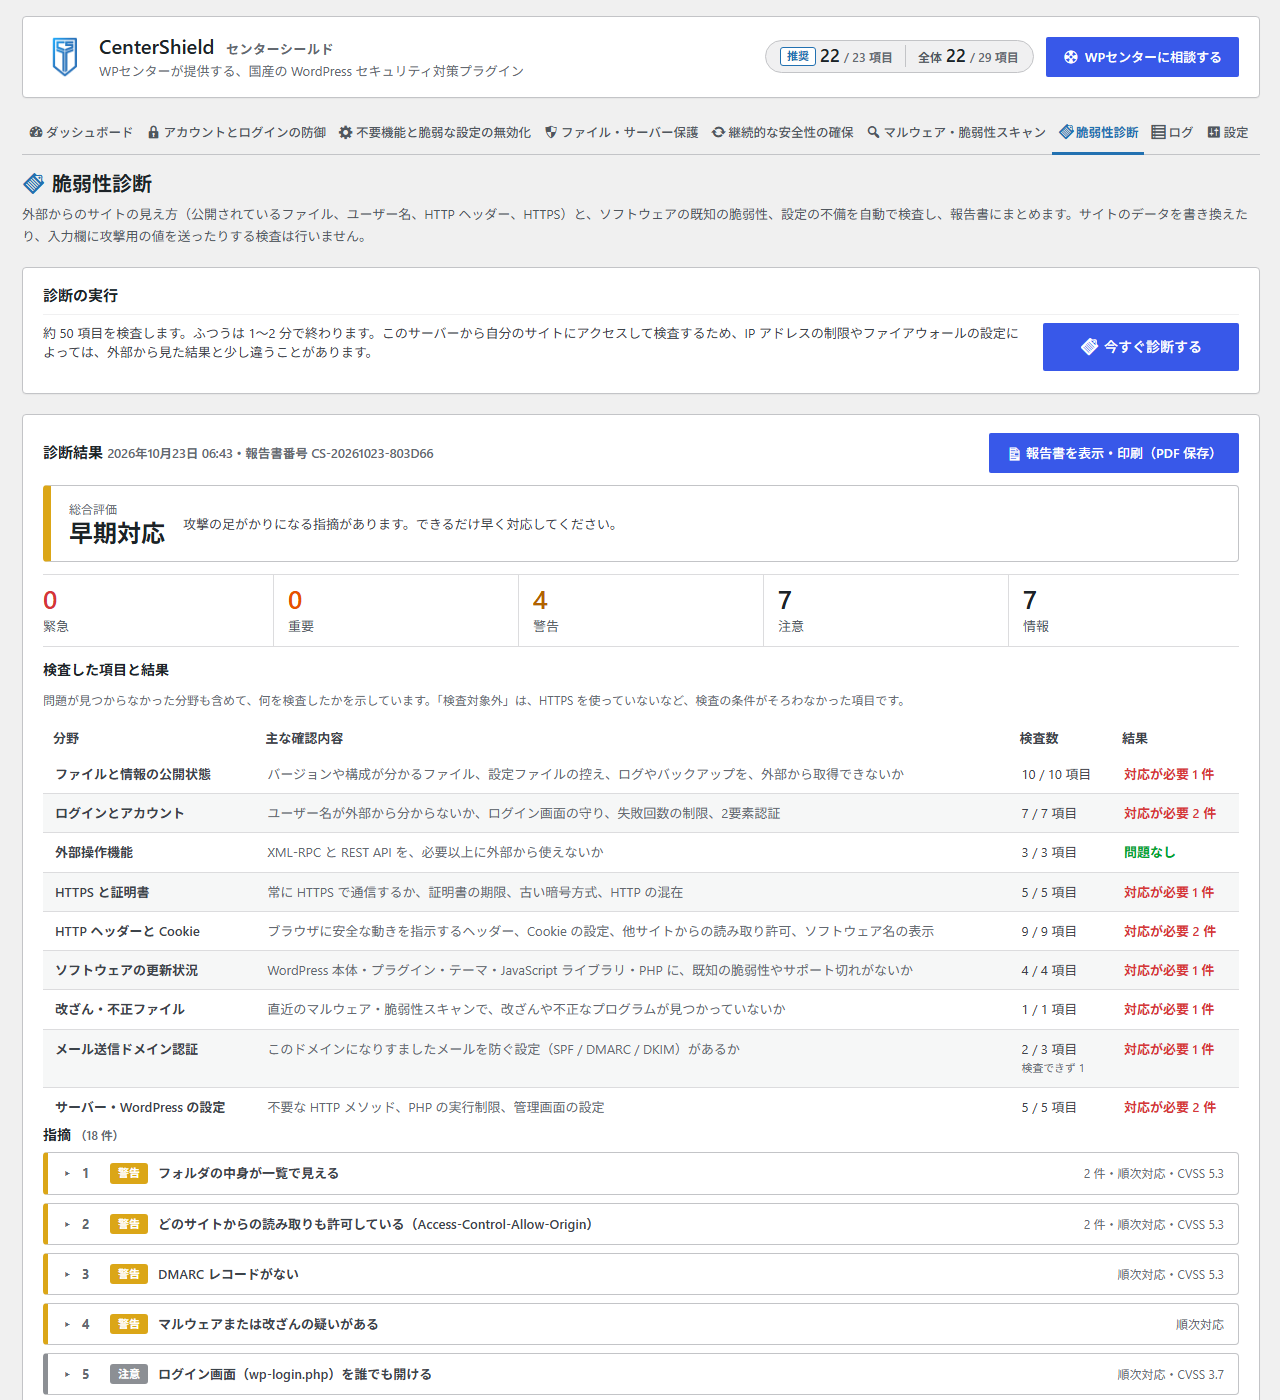Open the ダッシュボード tab

click(81, 132)
